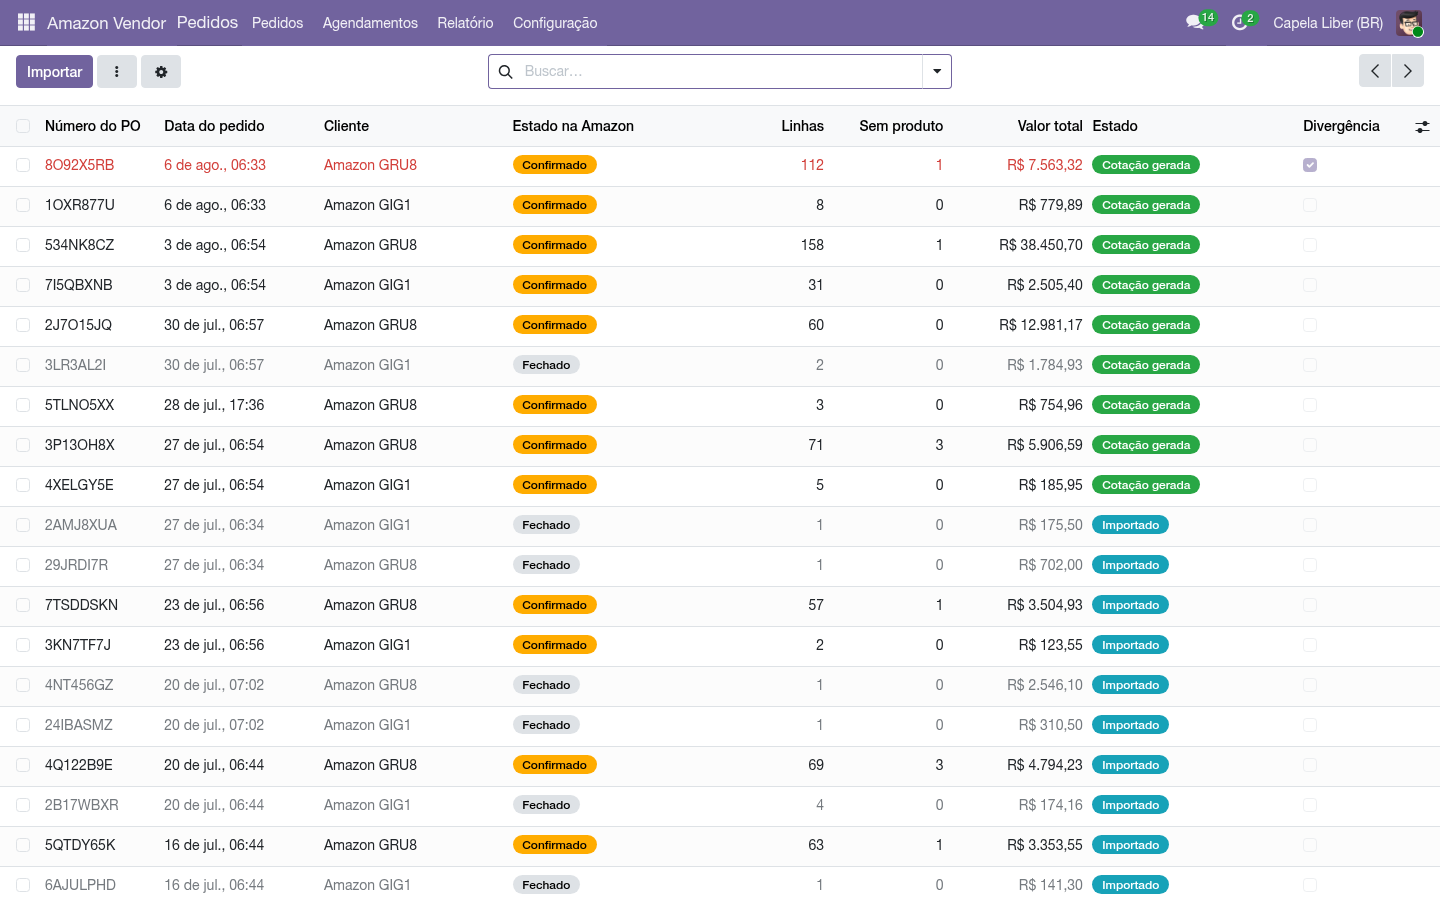Select the row checkbox for 2J7O15JQ
The image size is (1440, 900).
coord(23,325)
